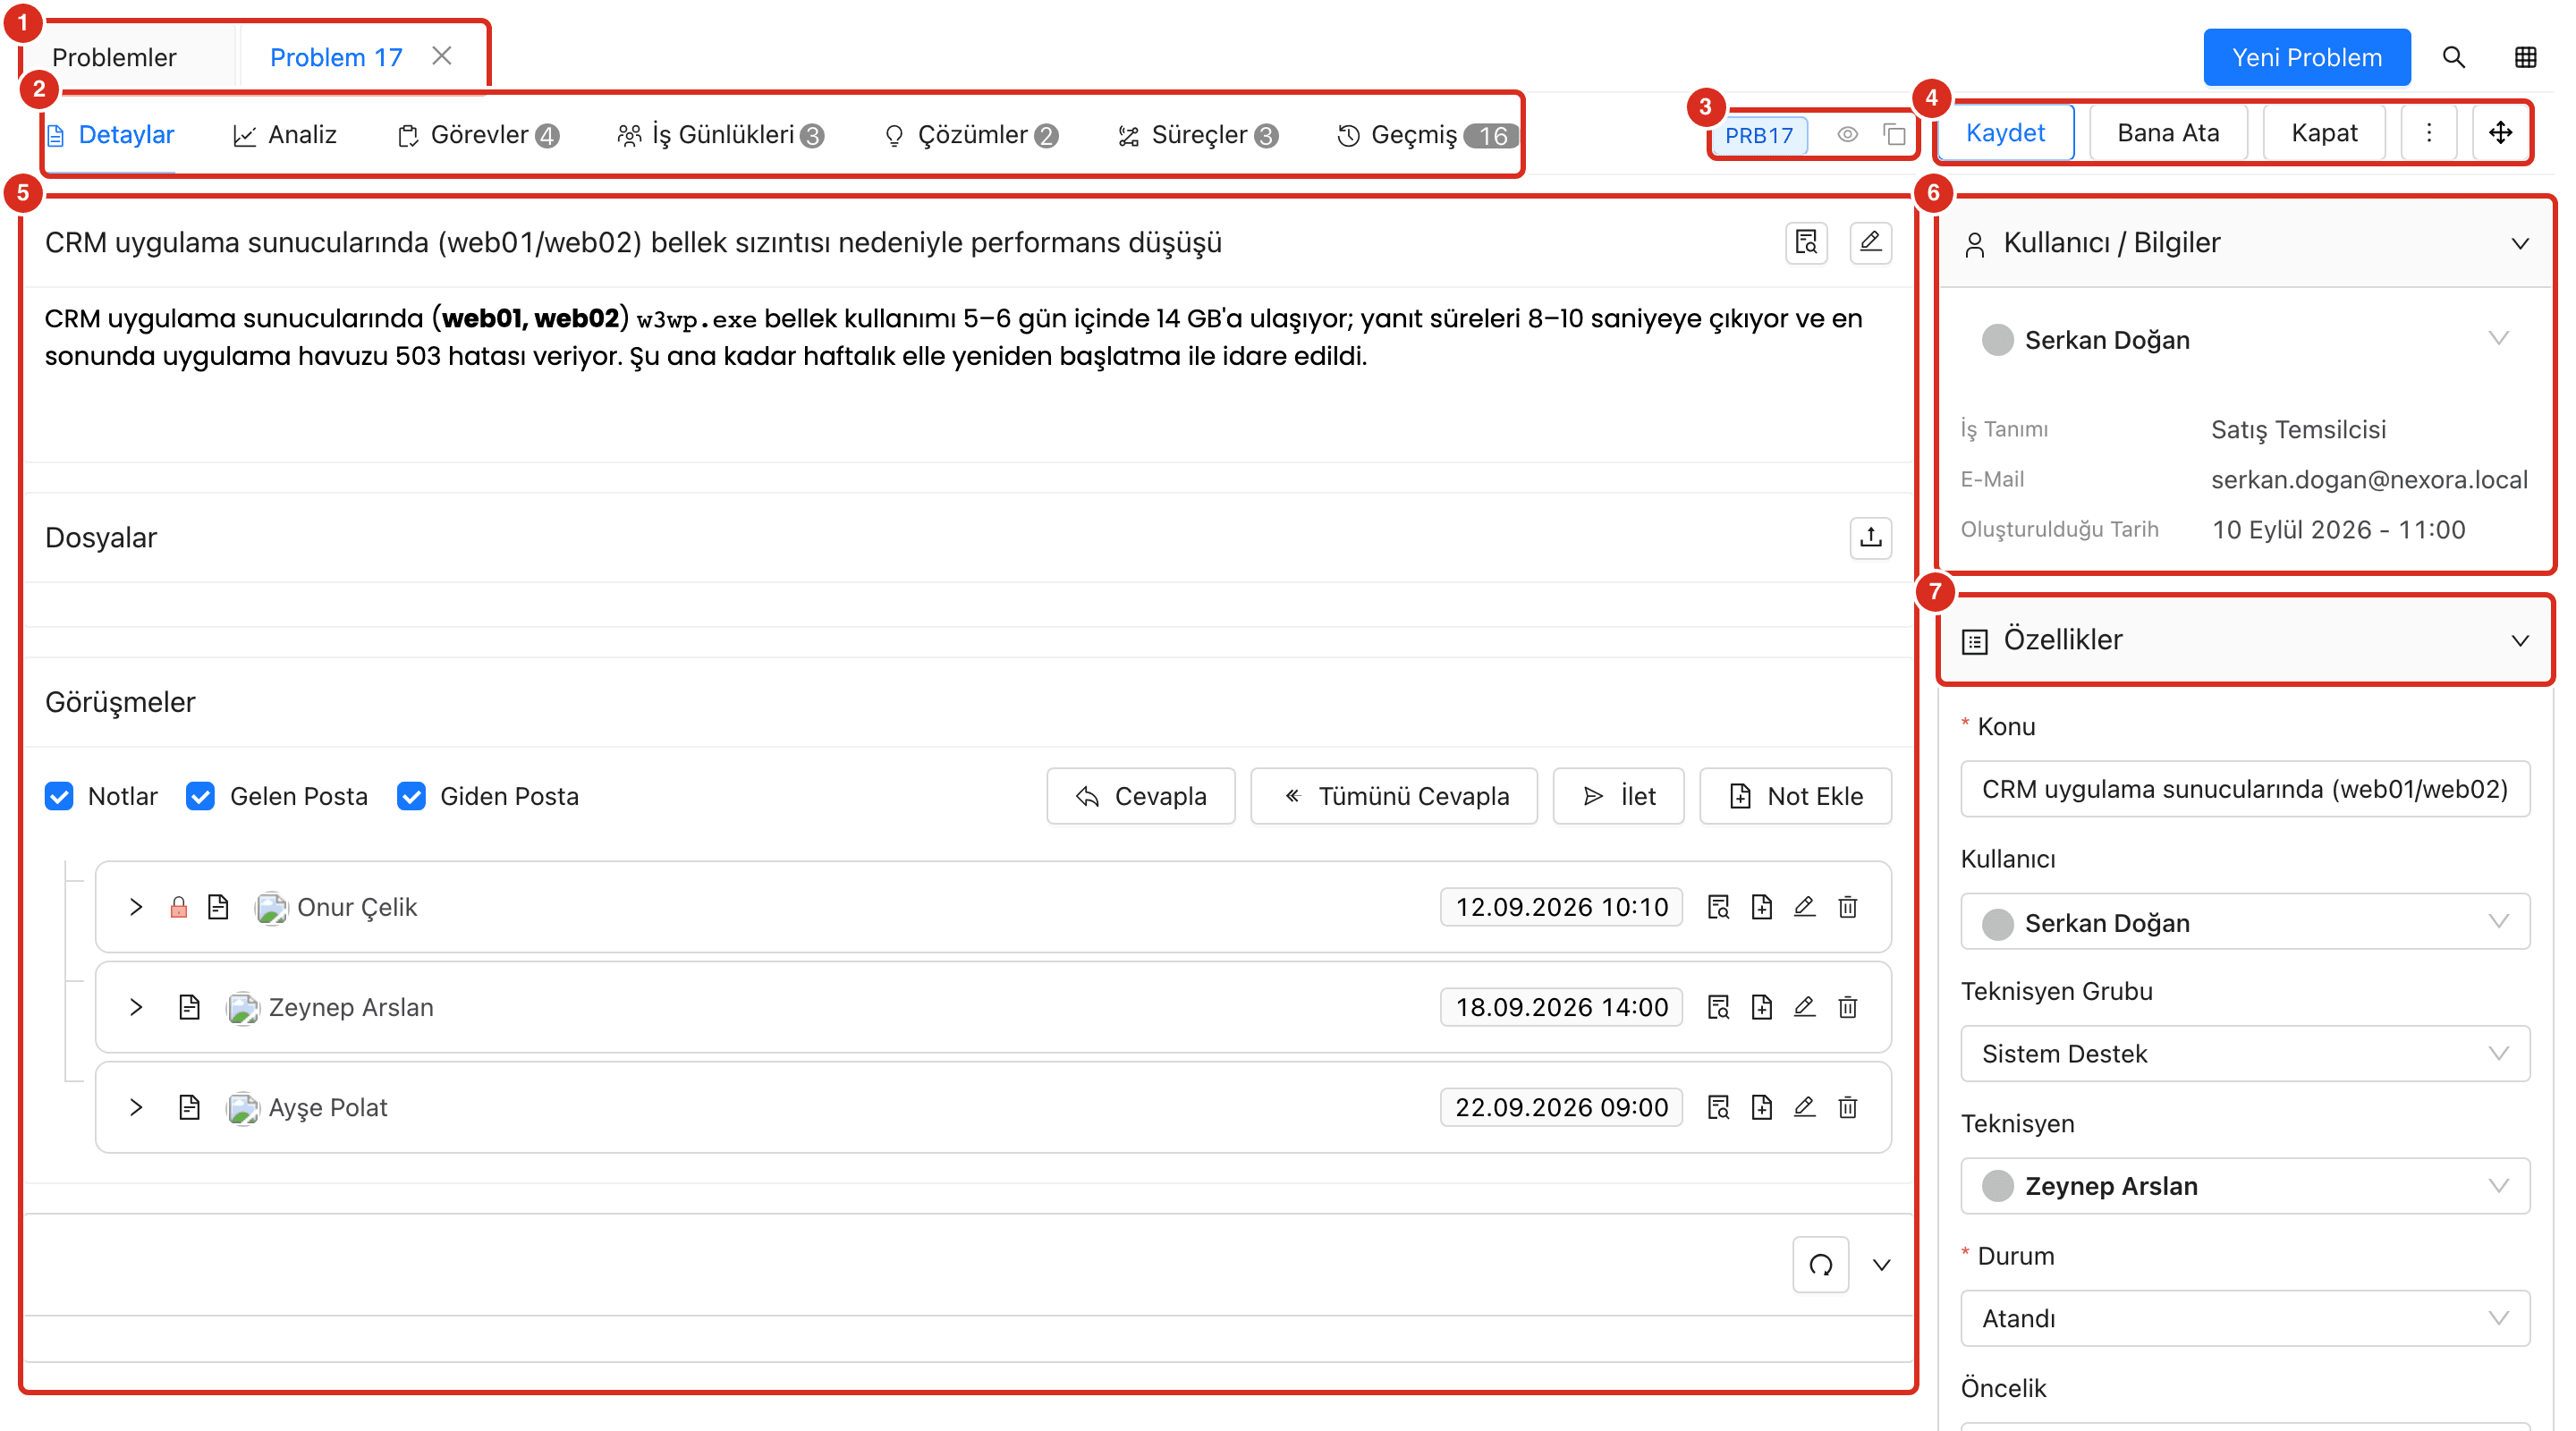
Task: Edit Zeynep Arslan's note
Action: point(1804,1007)
